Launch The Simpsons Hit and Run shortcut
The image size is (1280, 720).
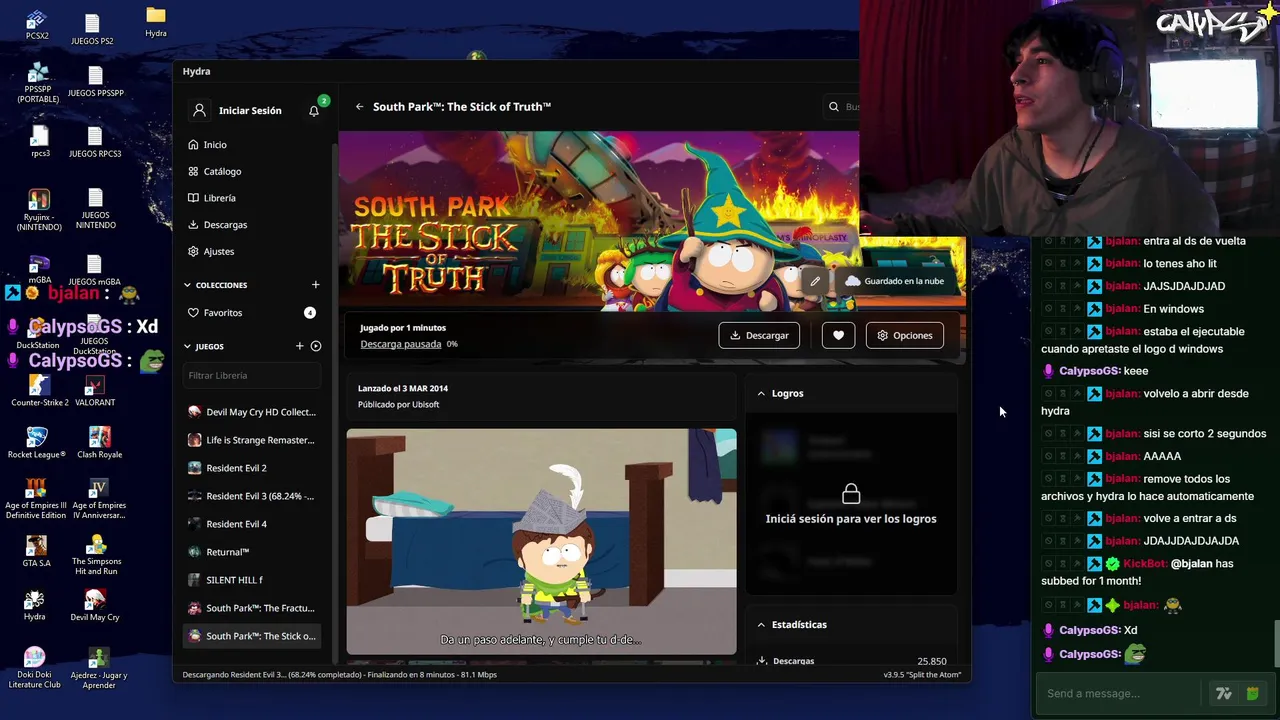pyautogui.click(x=96, y=555)
